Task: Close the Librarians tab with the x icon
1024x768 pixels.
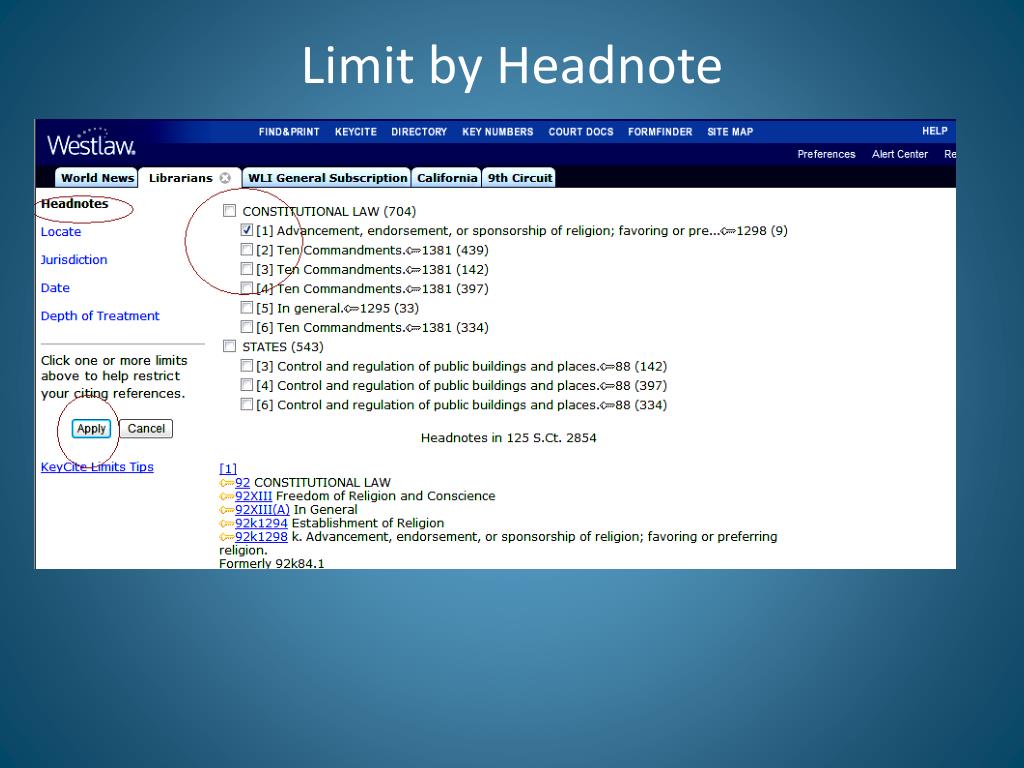Action: pos(225,178)
